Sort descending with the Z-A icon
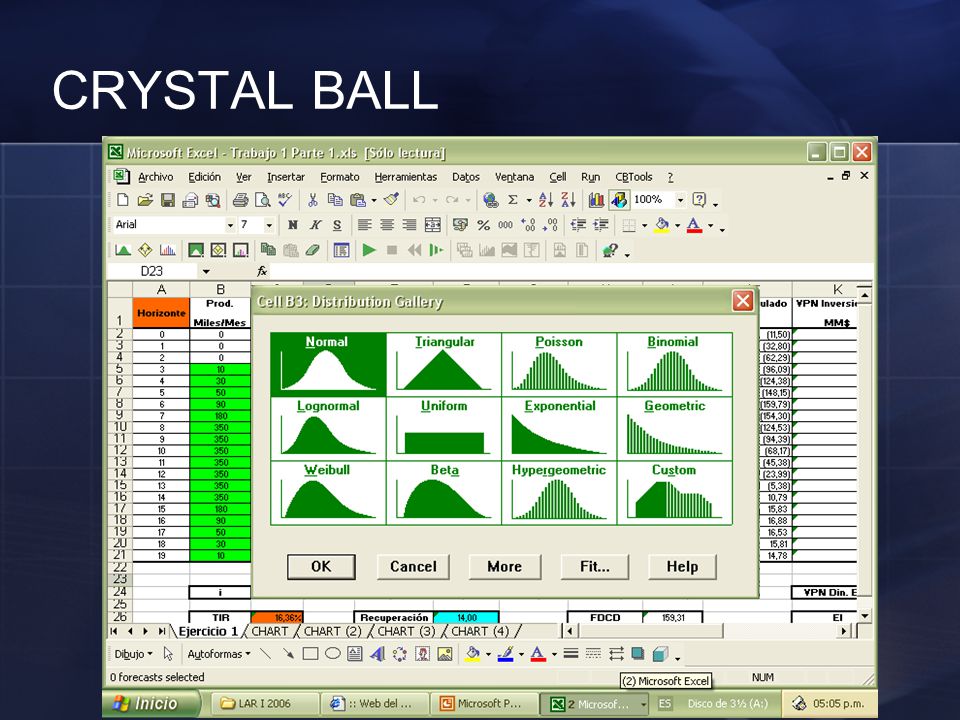Image resolution: width=960 pixels, height=720 pixels. (x=568, y=200)
